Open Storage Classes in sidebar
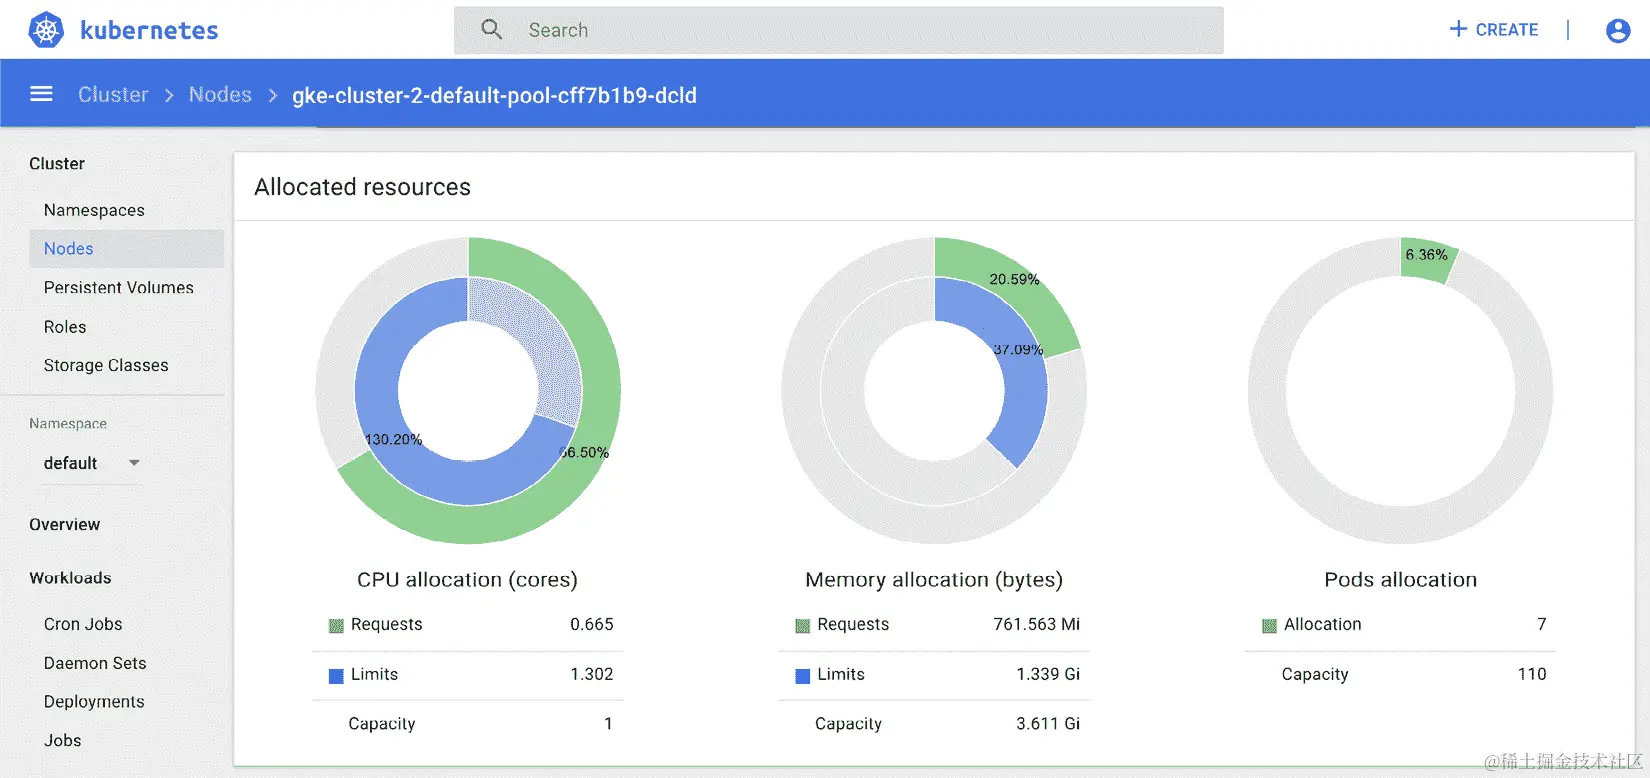This screenshot has height=778, width=1650. pos(106,365)
